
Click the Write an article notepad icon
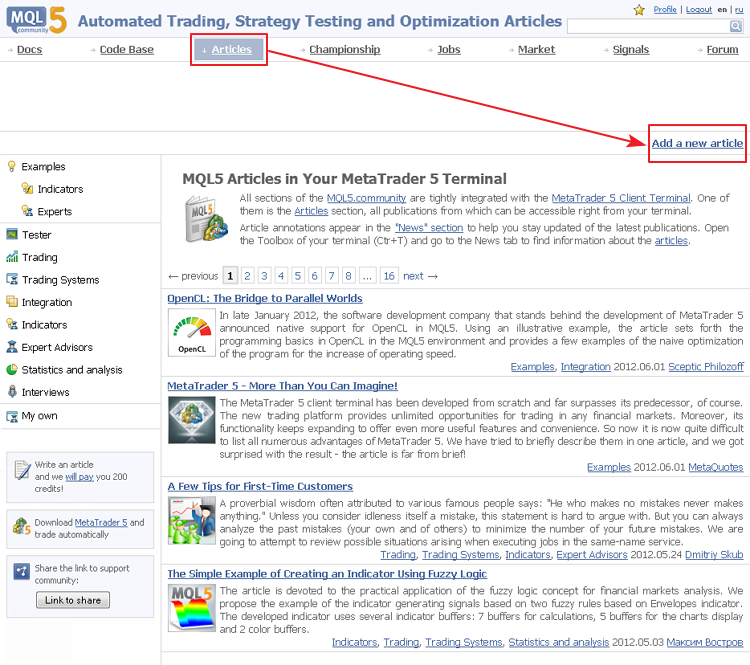[x=22, y=470]
